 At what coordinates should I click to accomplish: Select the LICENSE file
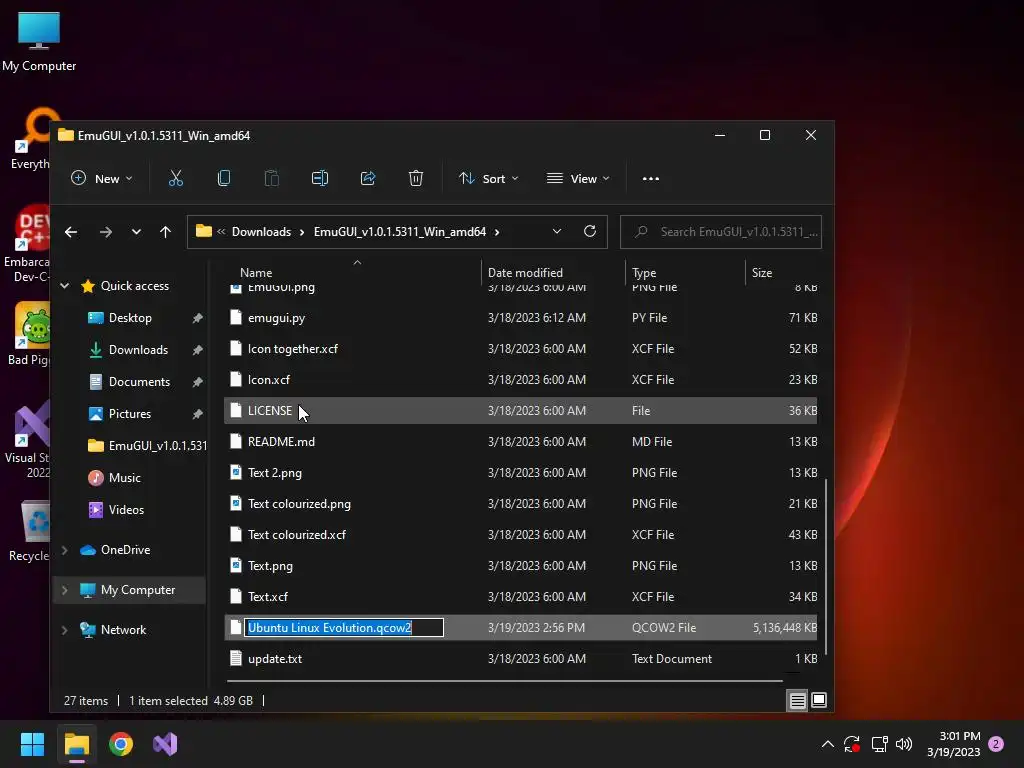[520, 411]
